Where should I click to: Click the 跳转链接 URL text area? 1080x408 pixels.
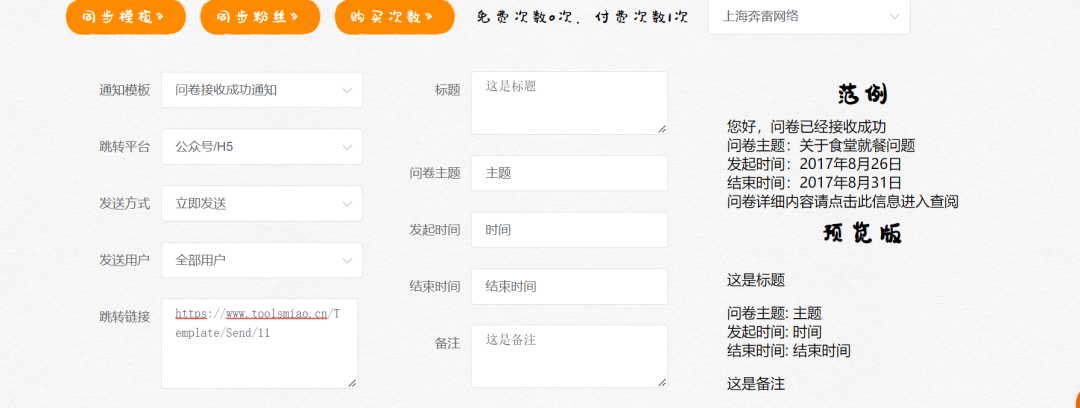point(260,343)
